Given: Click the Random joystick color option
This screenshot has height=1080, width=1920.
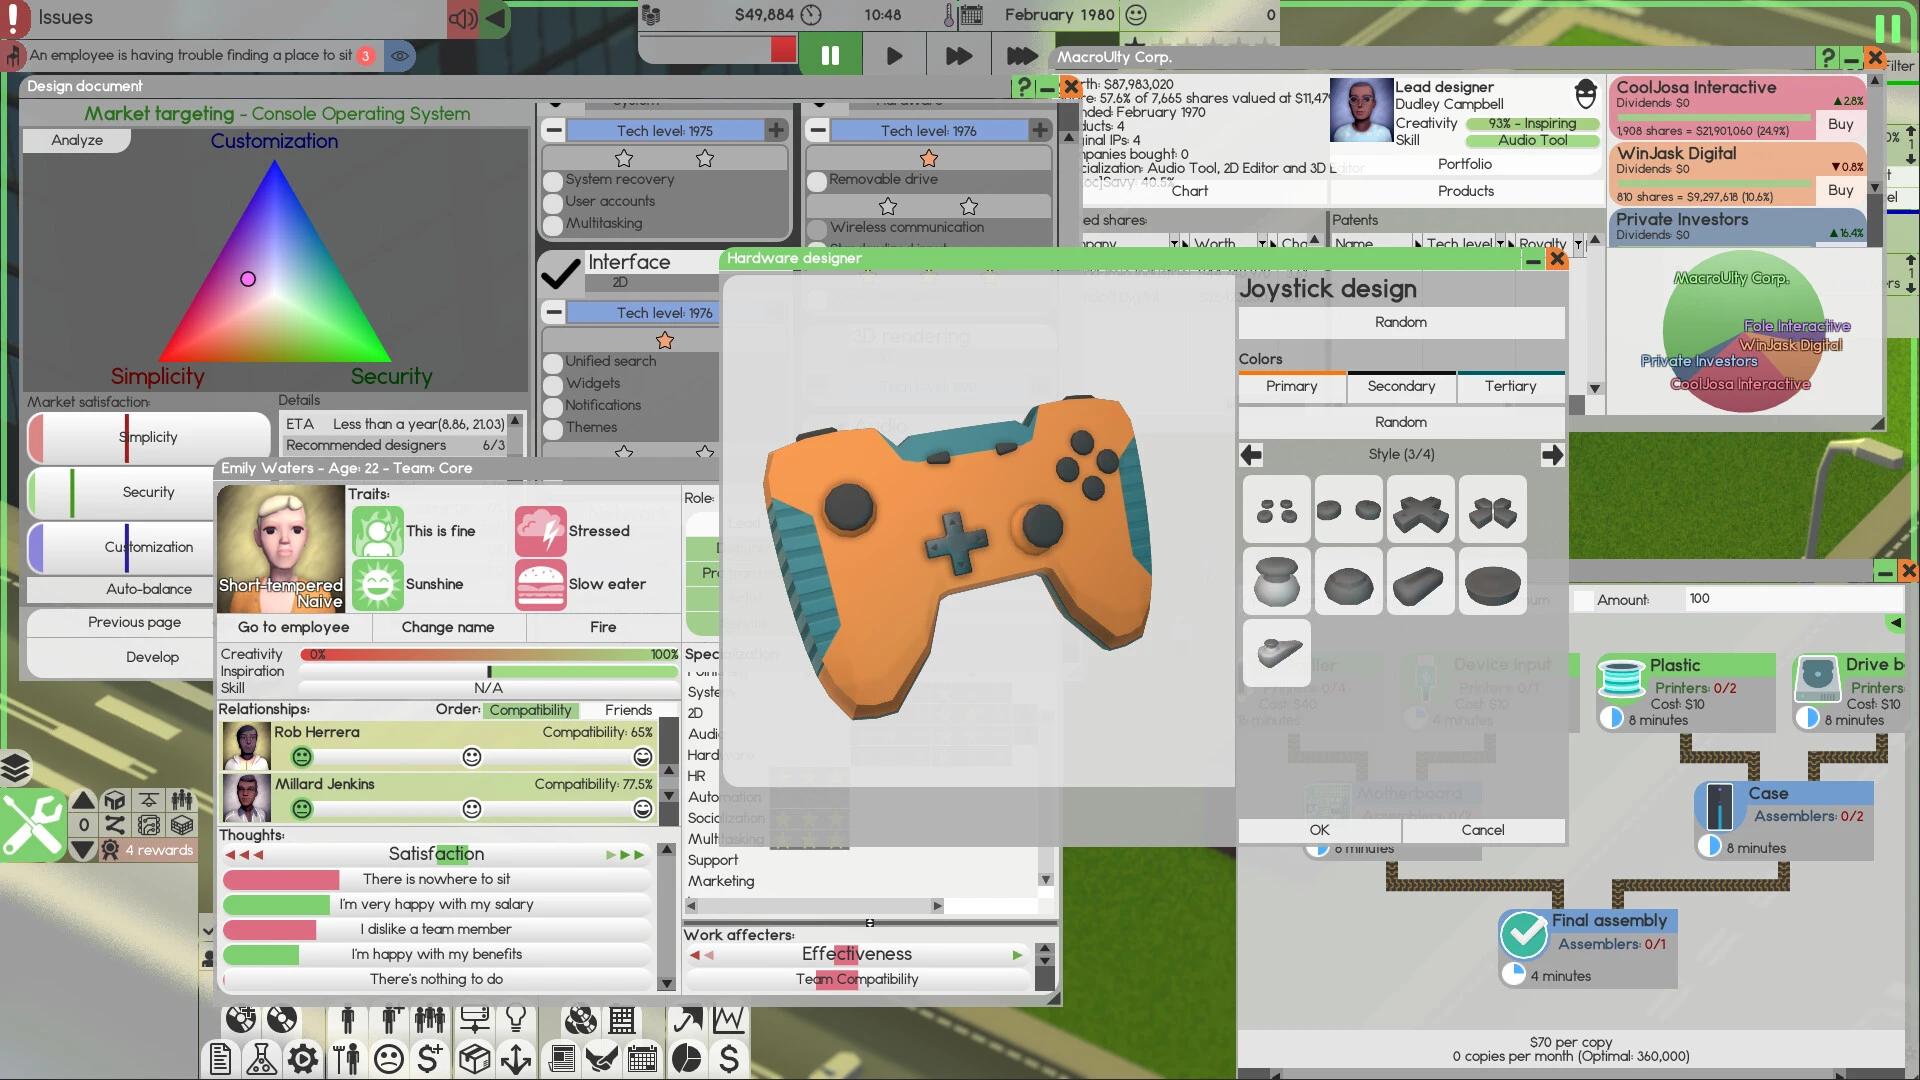Looking at the screenshot, I should coord(1399,421).
